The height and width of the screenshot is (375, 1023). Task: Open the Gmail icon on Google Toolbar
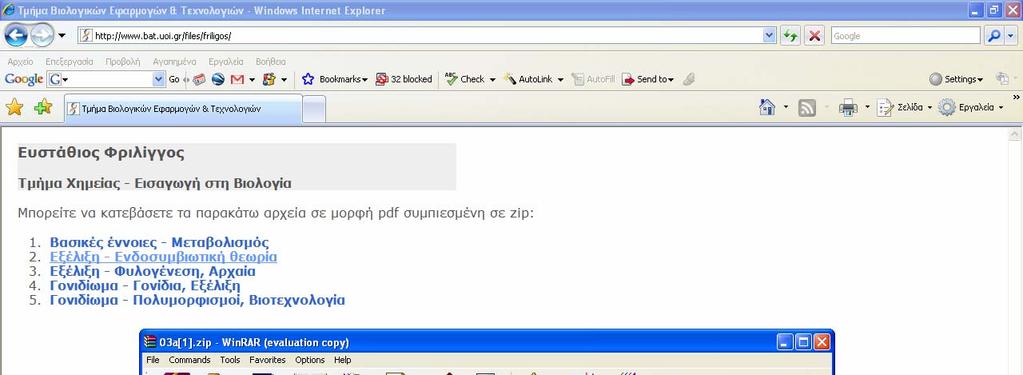[237, 79]
